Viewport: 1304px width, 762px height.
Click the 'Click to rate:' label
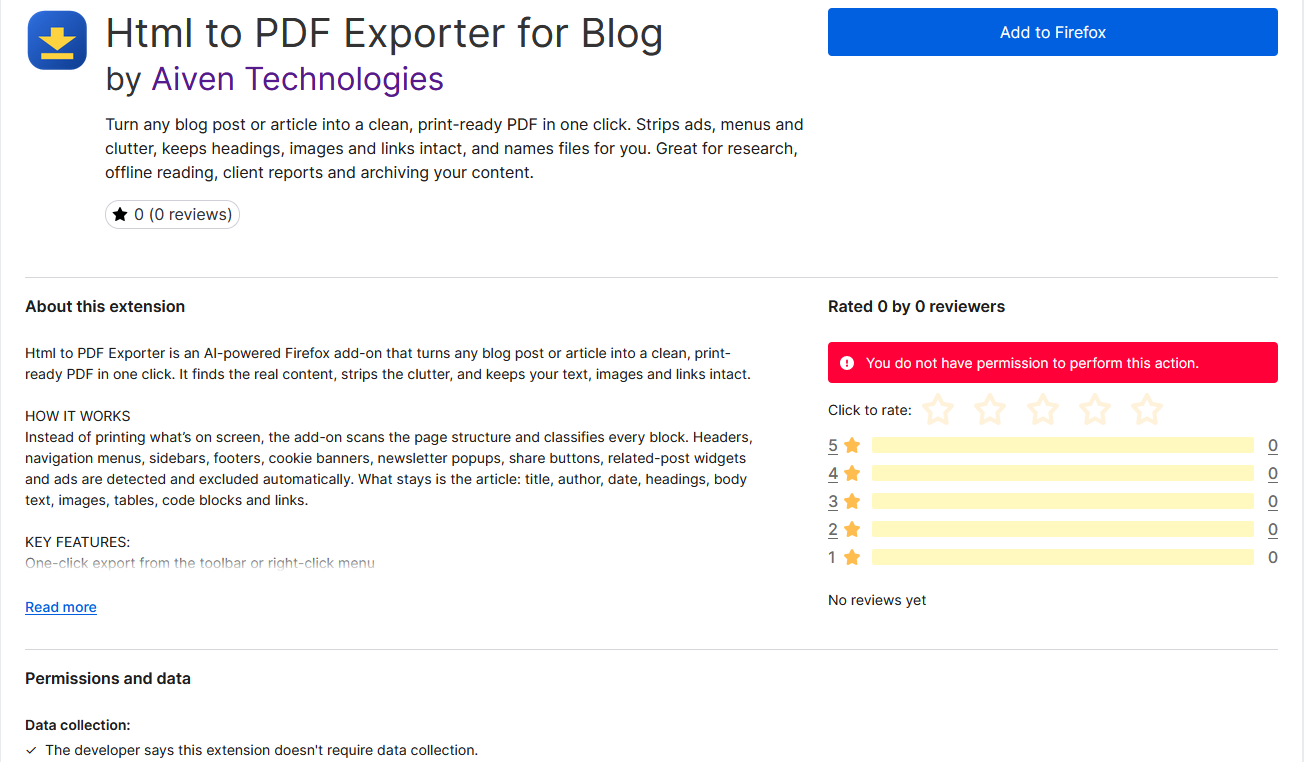pos(870,410)
